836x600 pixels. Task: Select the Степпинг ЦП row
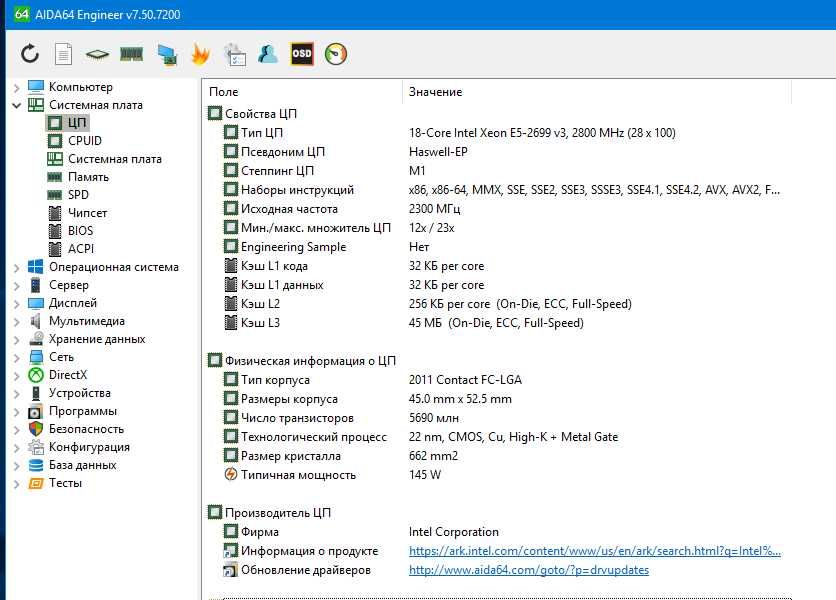pyautogui.click(x=499, y=171)
